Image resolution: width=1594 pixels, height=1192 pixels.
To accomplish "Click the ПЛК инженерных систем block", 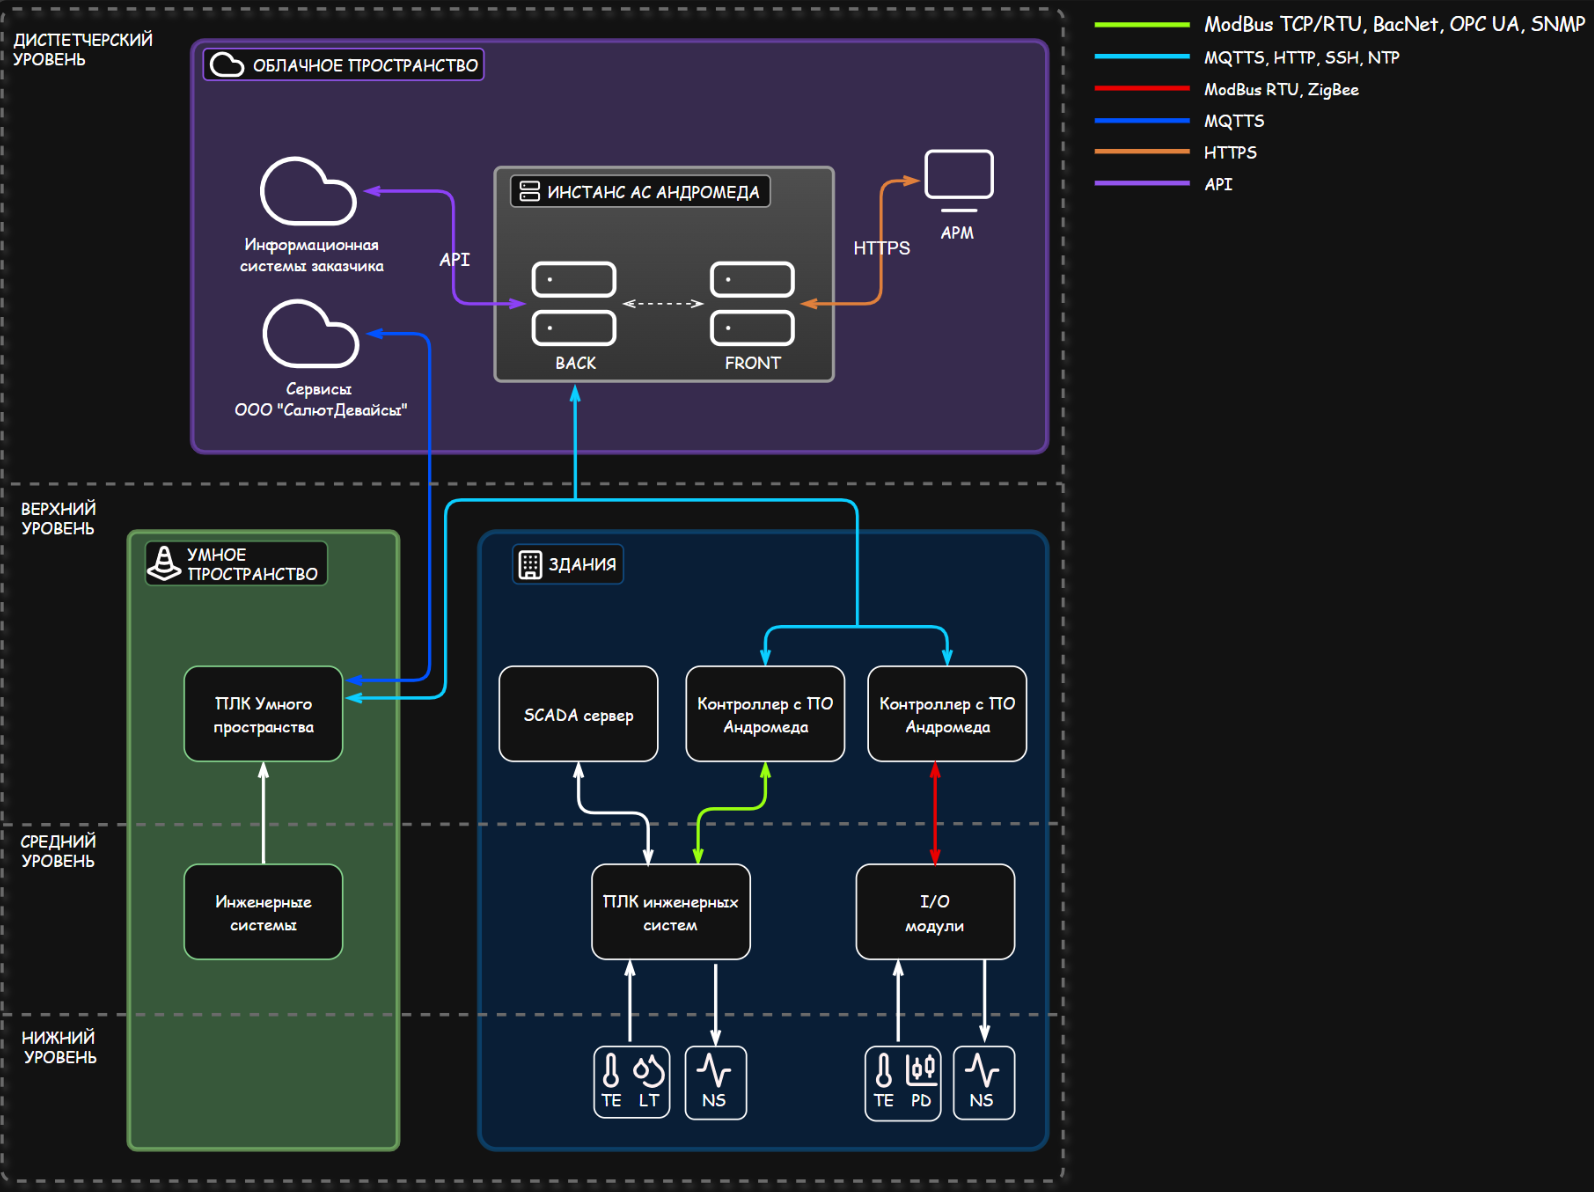I will [x=670, y=912].
